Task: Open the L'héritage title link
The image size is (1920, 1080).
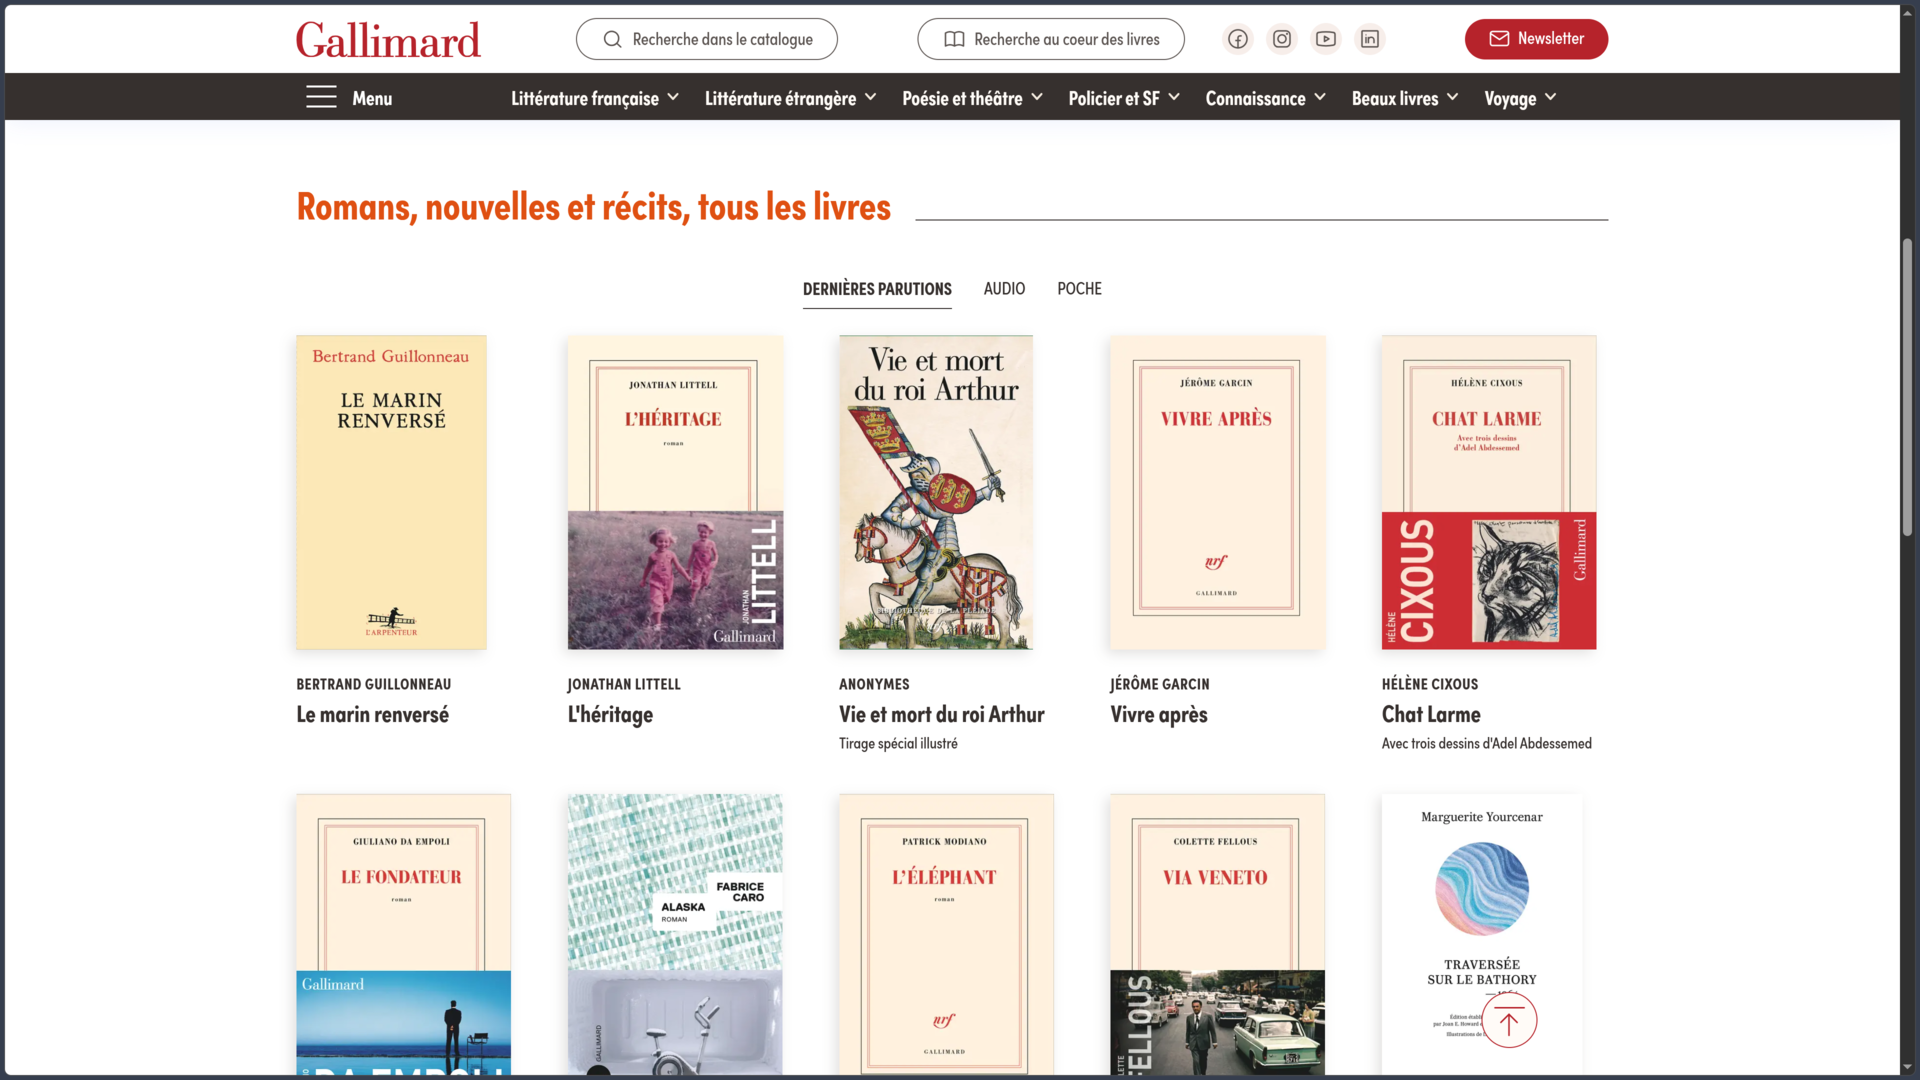Action: click(x=610, y=715)
